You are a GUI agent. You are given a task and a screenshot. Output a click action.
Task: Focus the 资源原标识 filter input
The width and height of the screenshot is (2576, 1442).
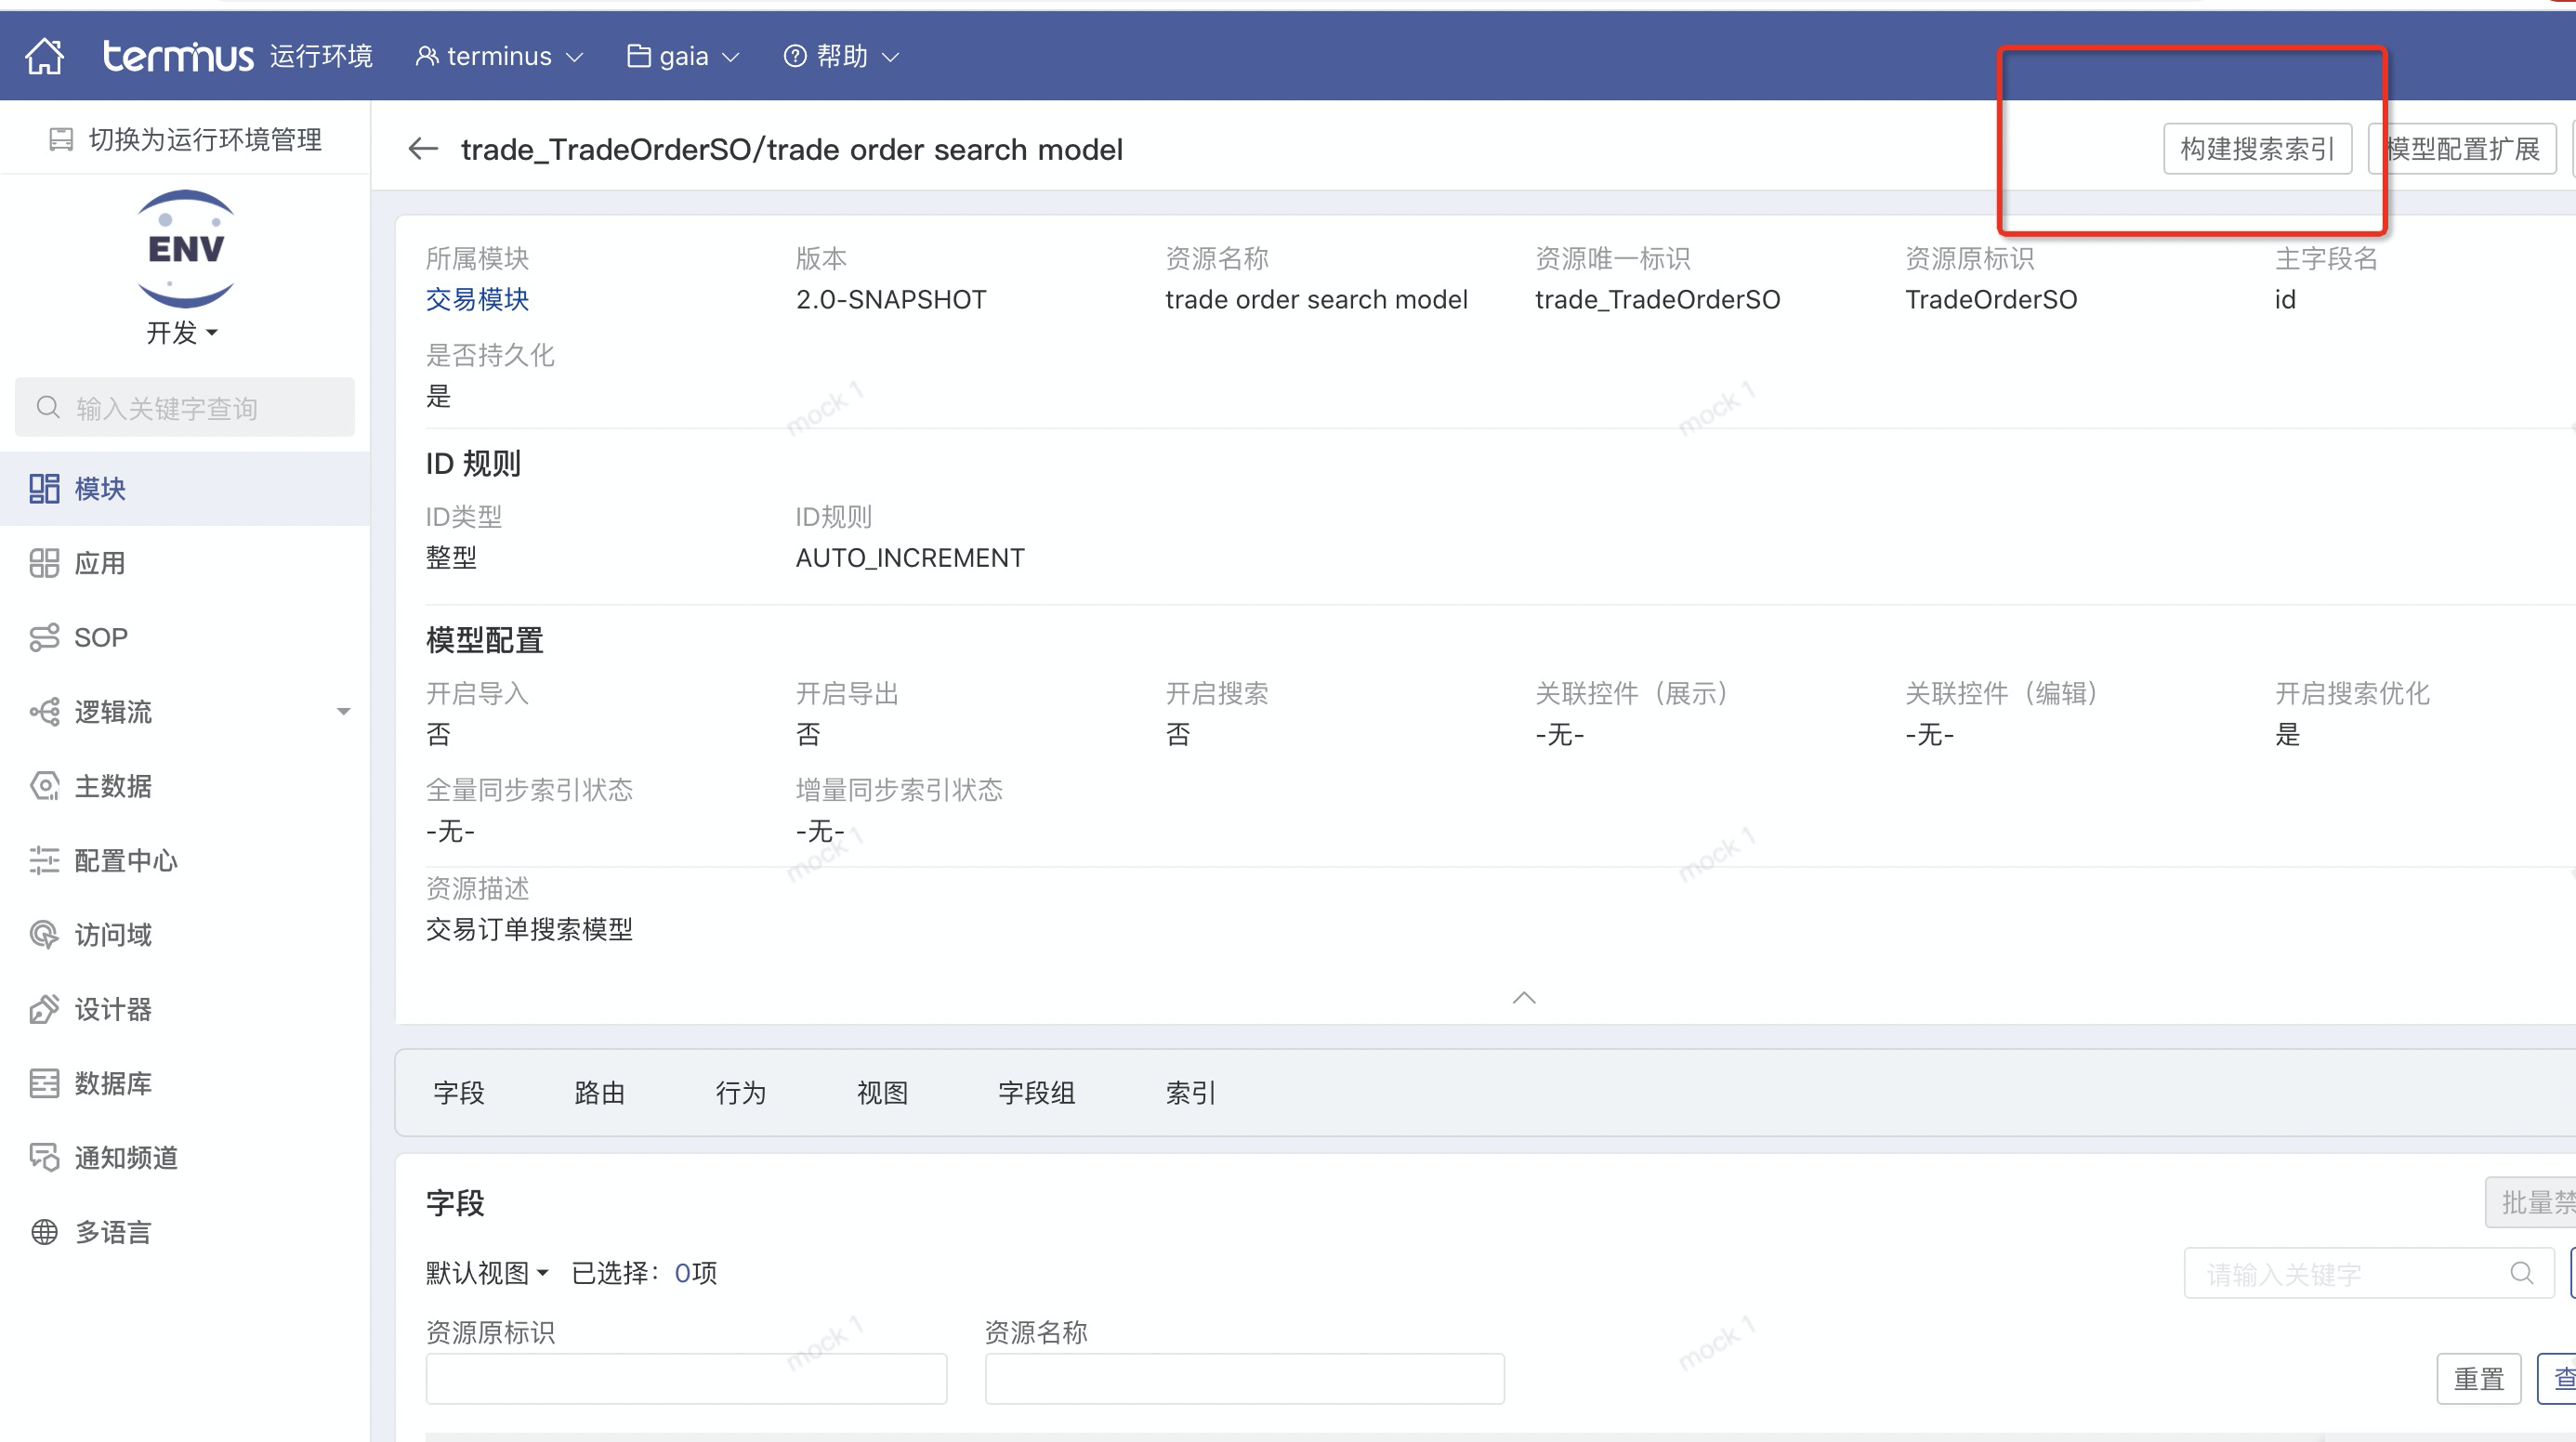point(686,1379)
